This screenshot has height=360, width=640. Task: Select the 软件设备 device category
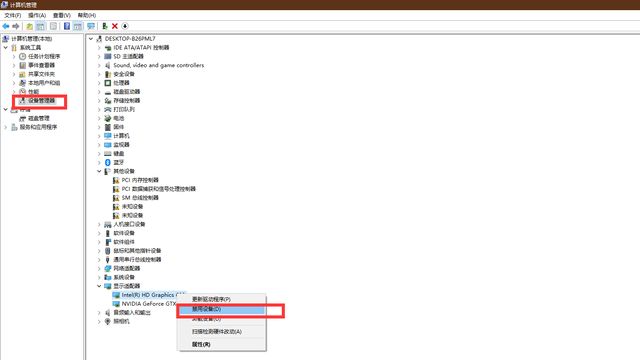click(124, 233)
